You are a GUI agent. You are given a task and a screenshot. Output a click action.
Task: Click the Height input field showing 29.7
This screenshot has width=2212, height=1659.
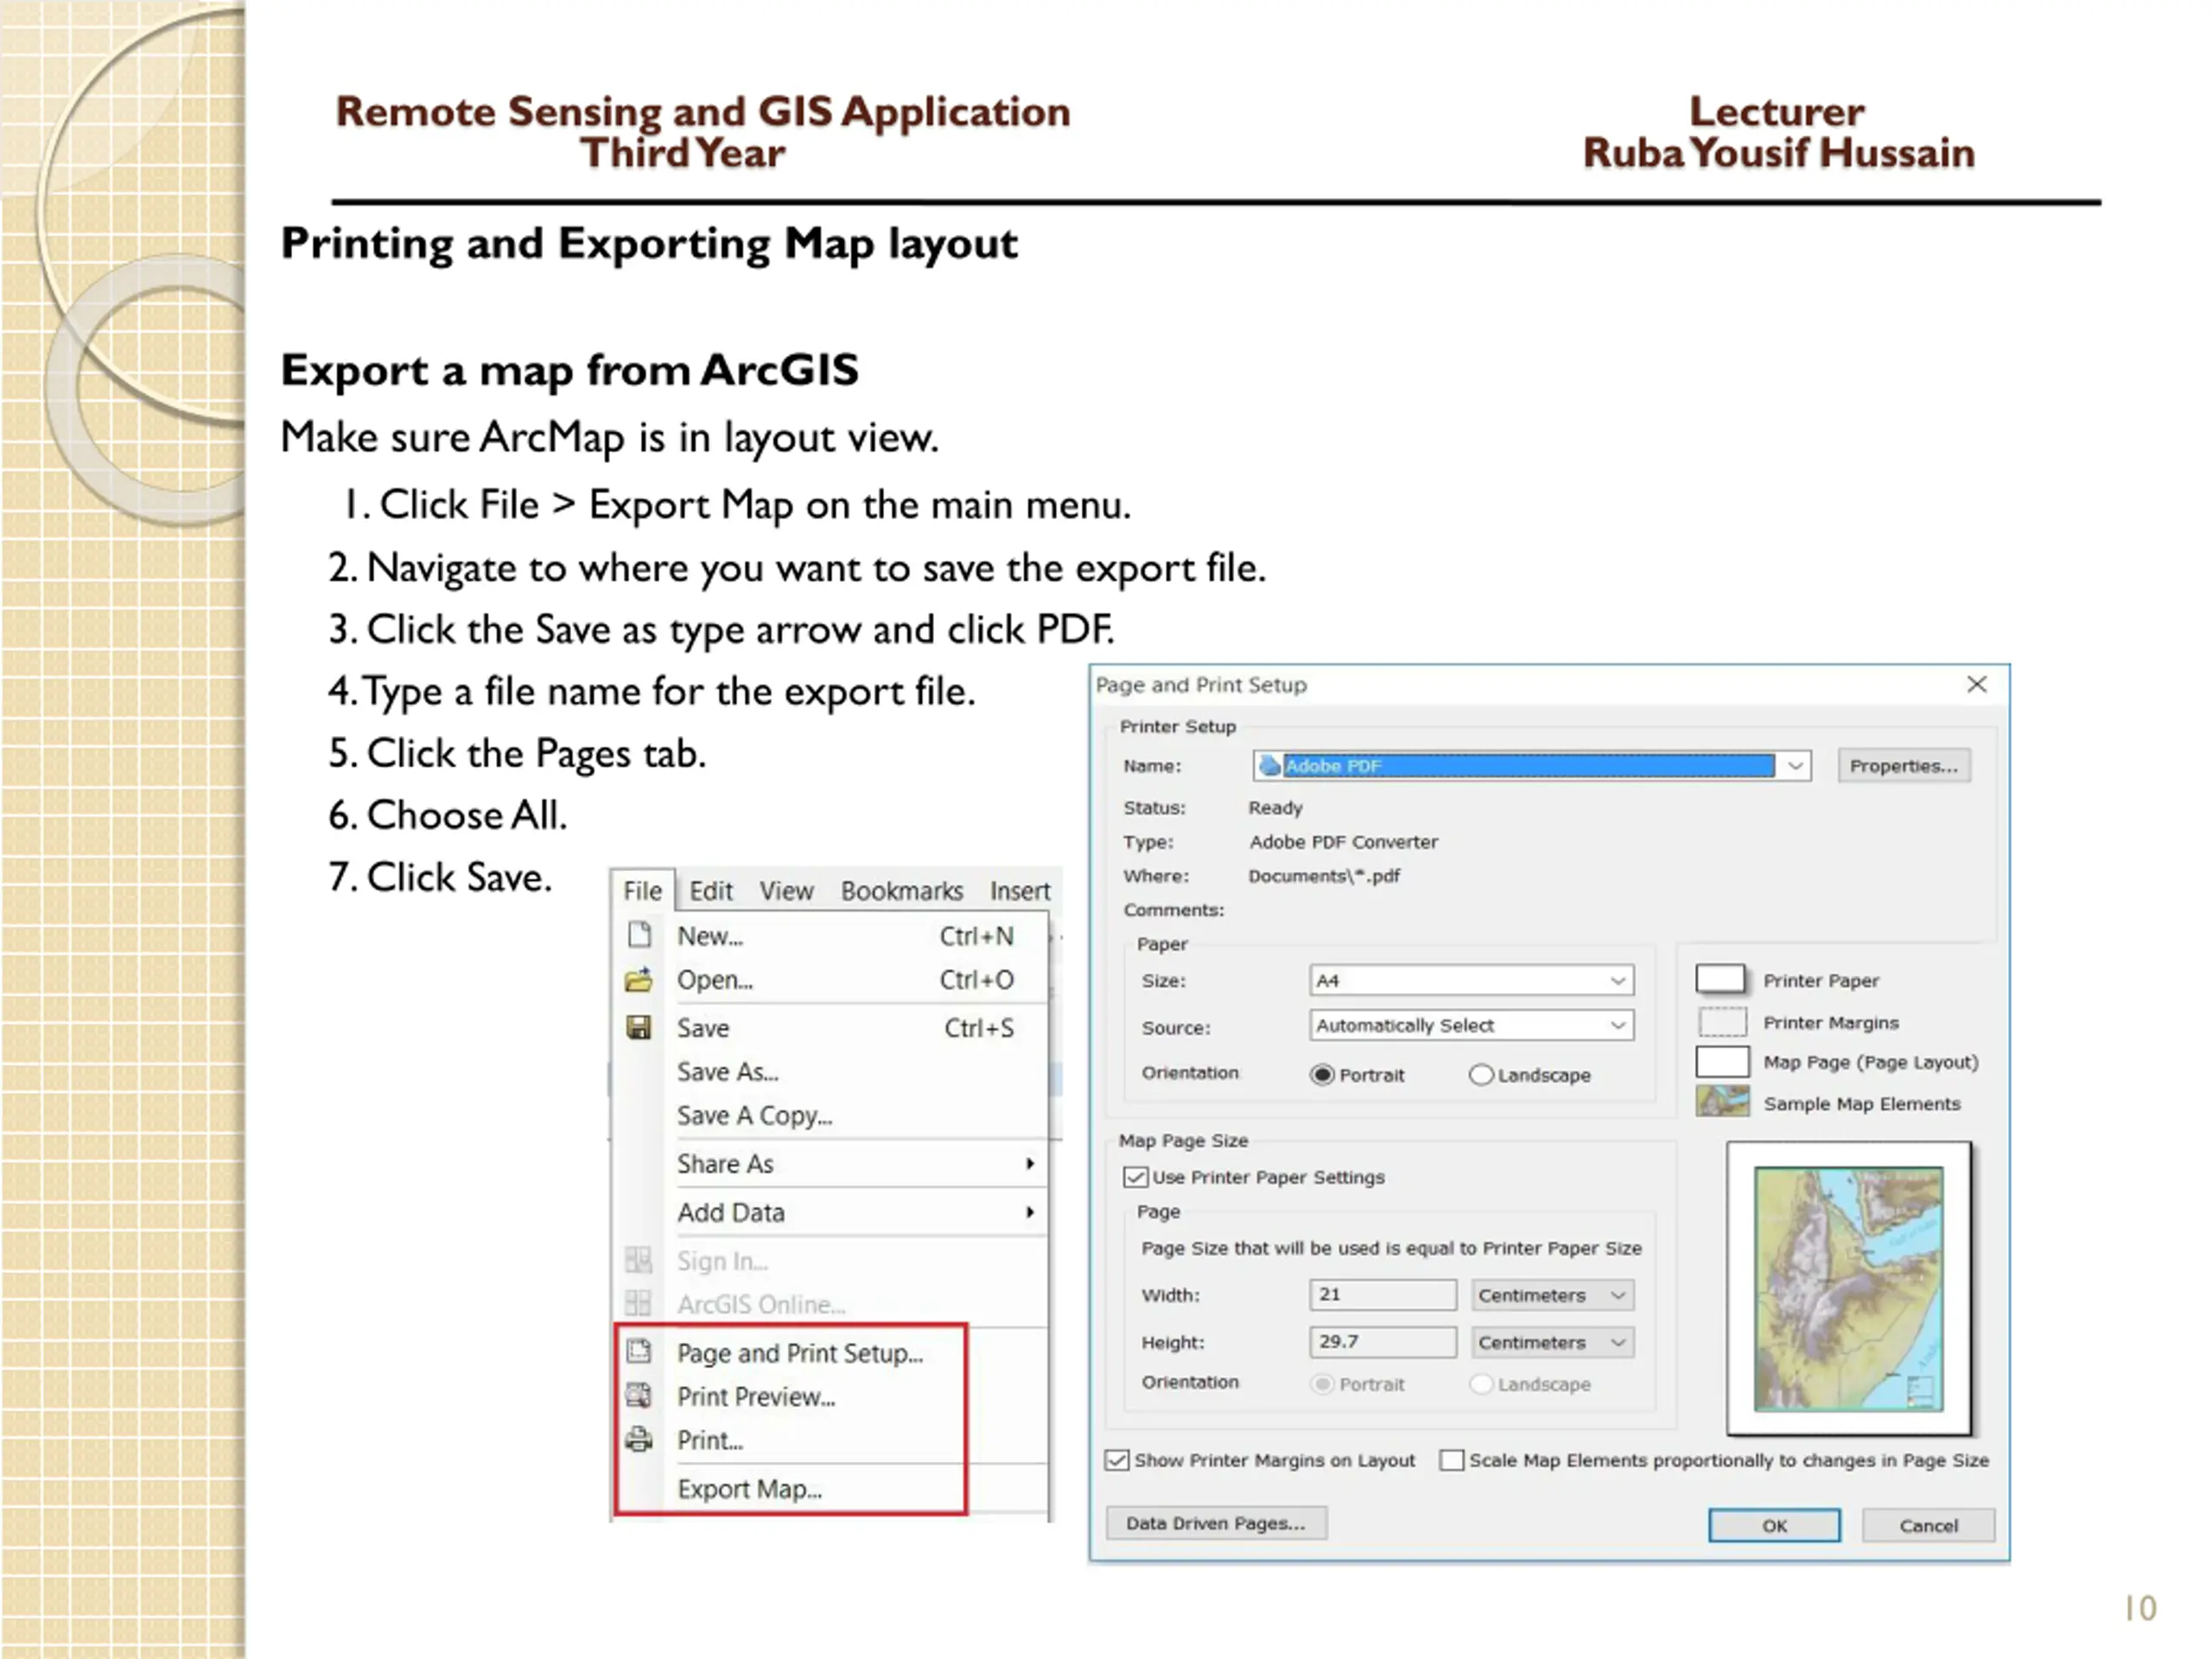1383,1341
